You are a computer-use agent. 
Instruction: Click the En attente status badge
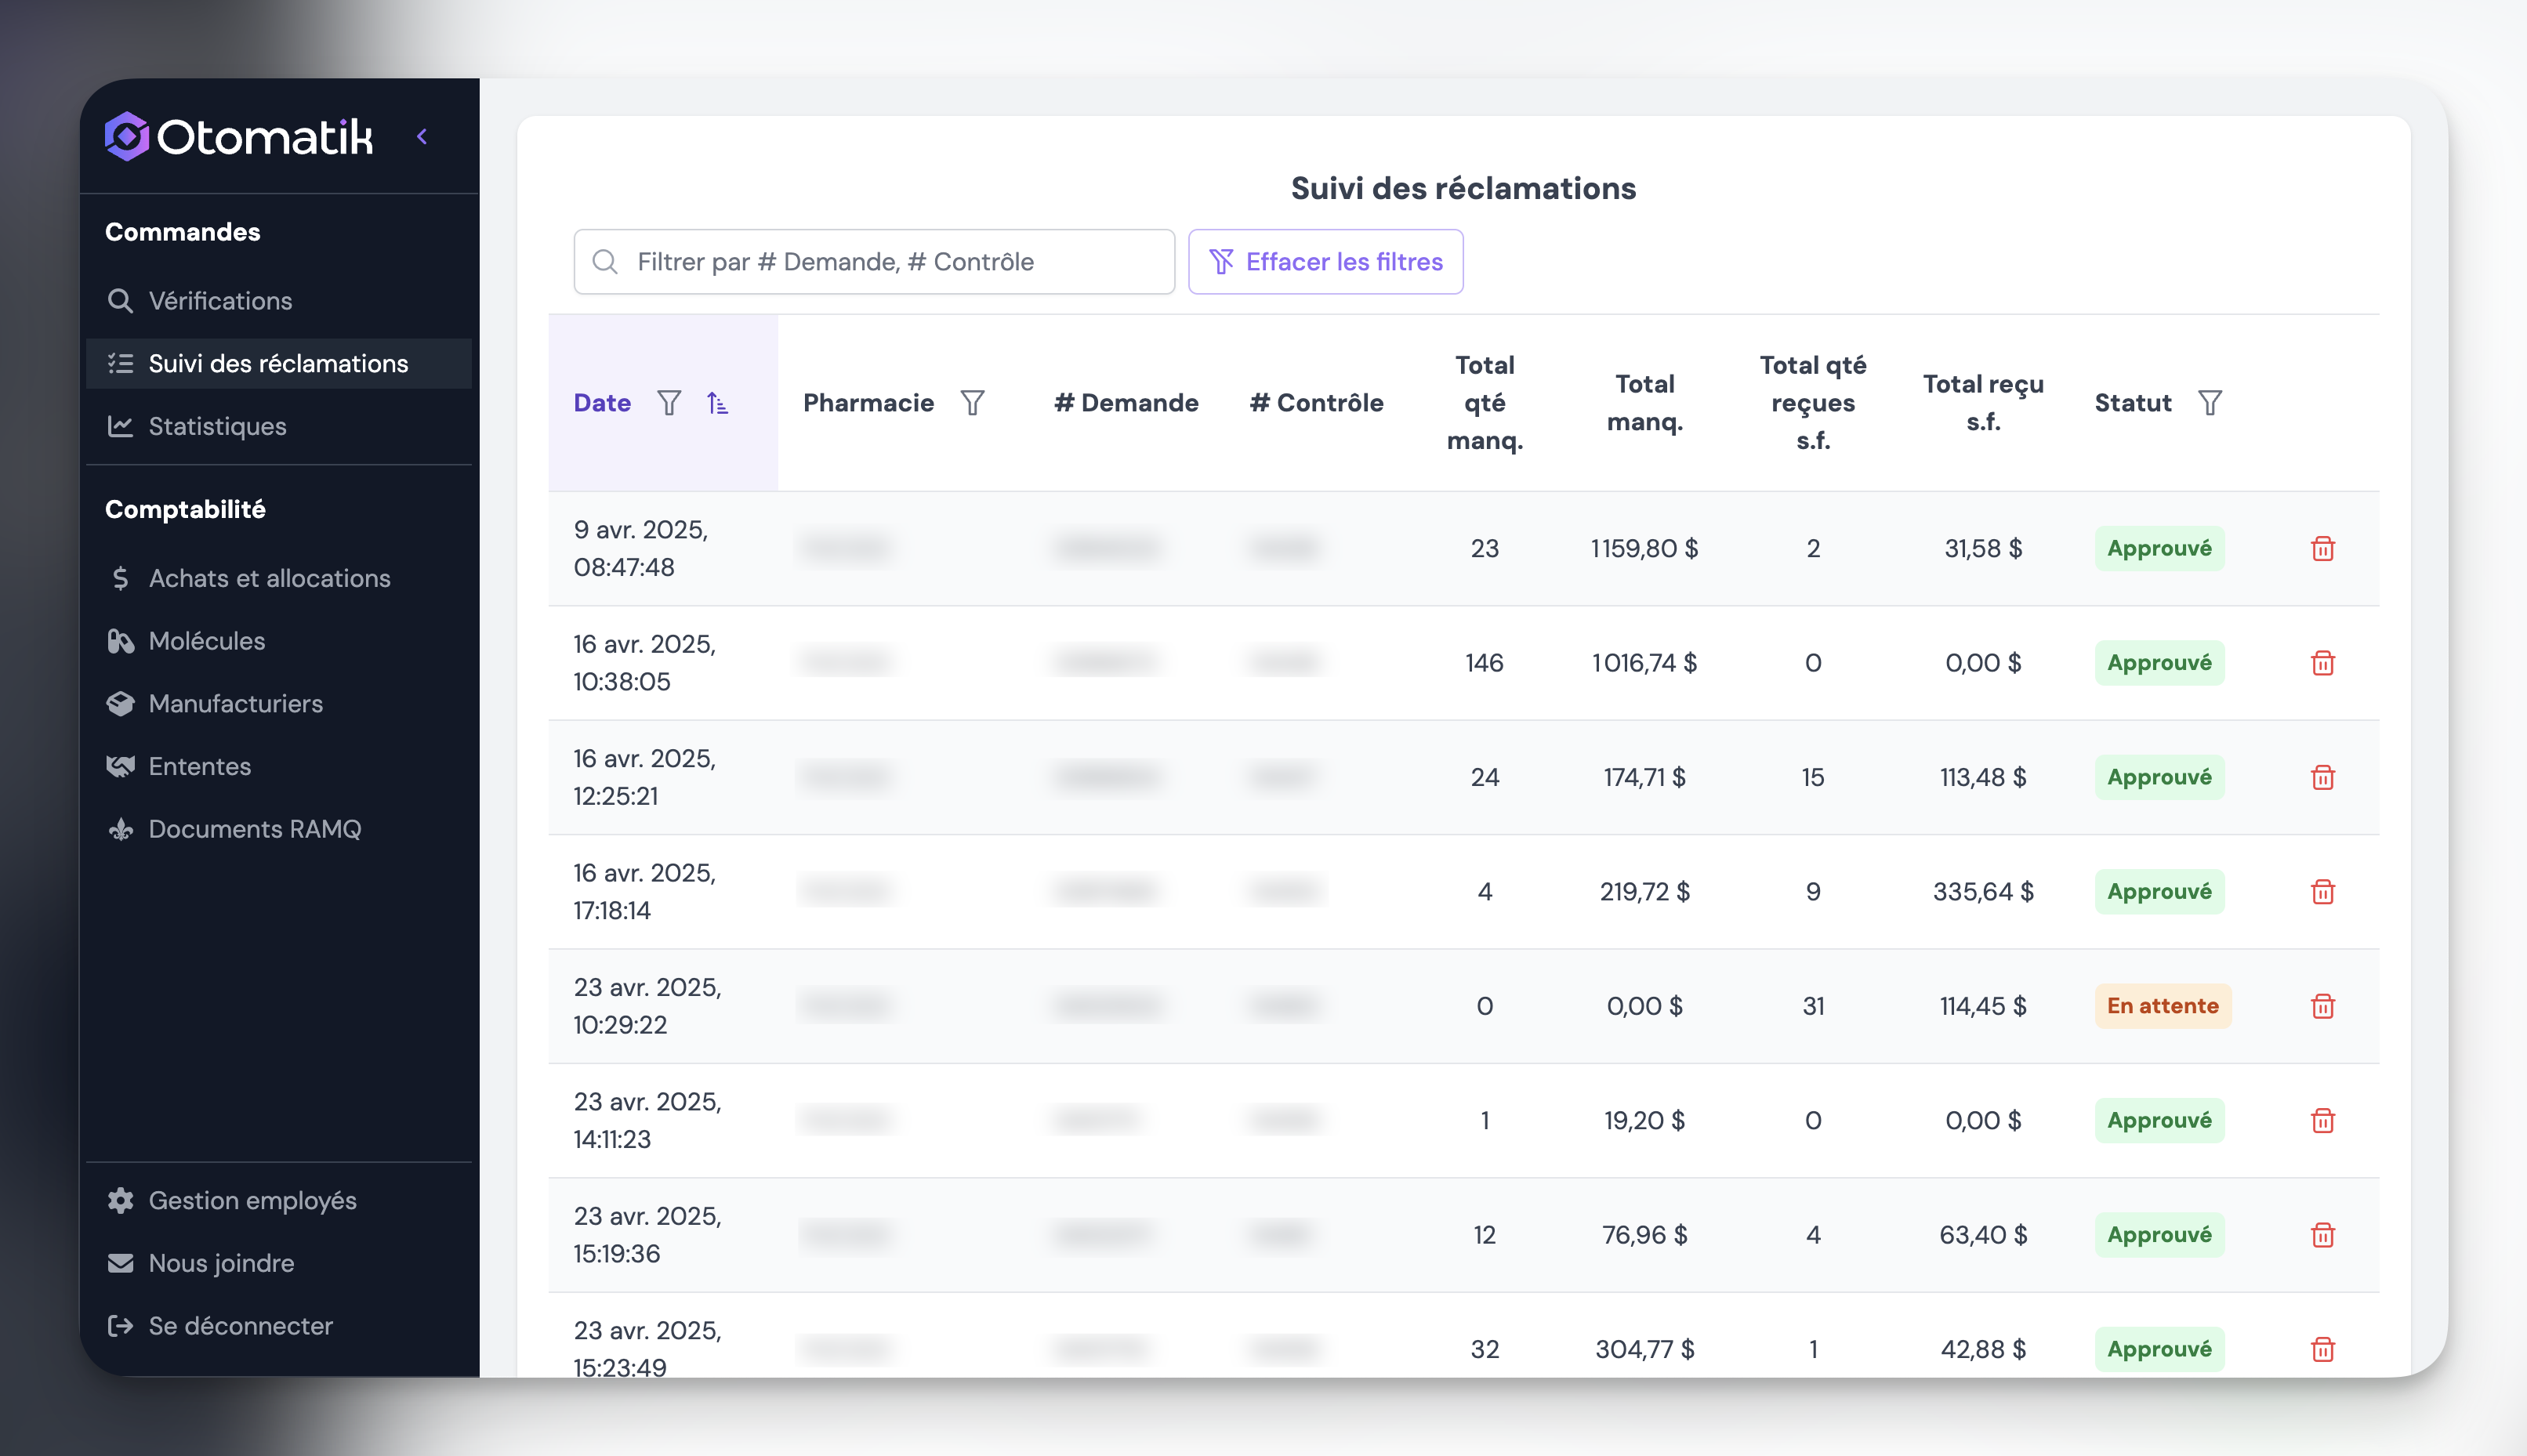pos(2162,1006)
